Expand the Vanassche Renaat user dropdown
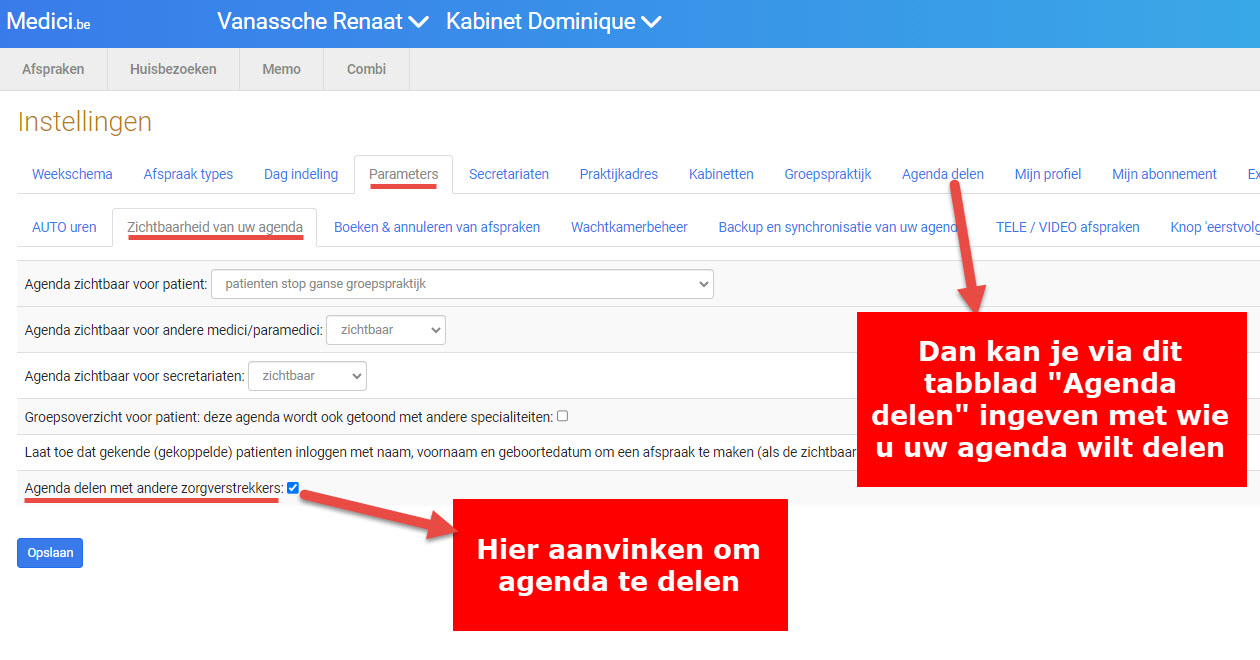Screen dimensions: 1260x660 [322, 22]
